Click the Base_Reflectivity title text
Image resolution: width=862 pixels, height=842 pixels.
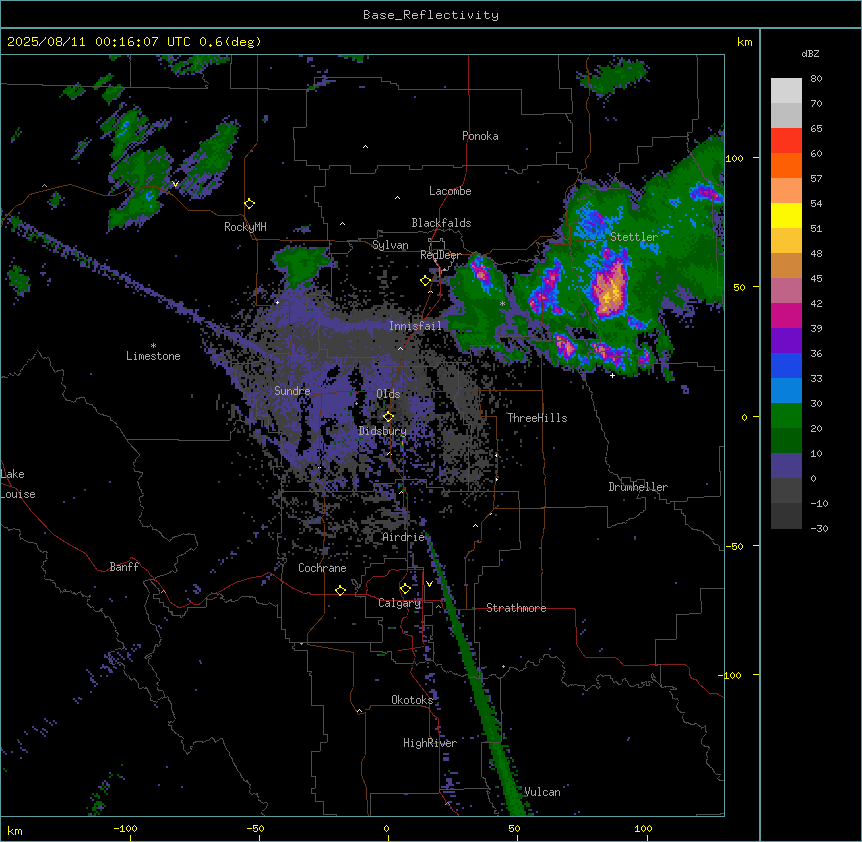[431, 15]
